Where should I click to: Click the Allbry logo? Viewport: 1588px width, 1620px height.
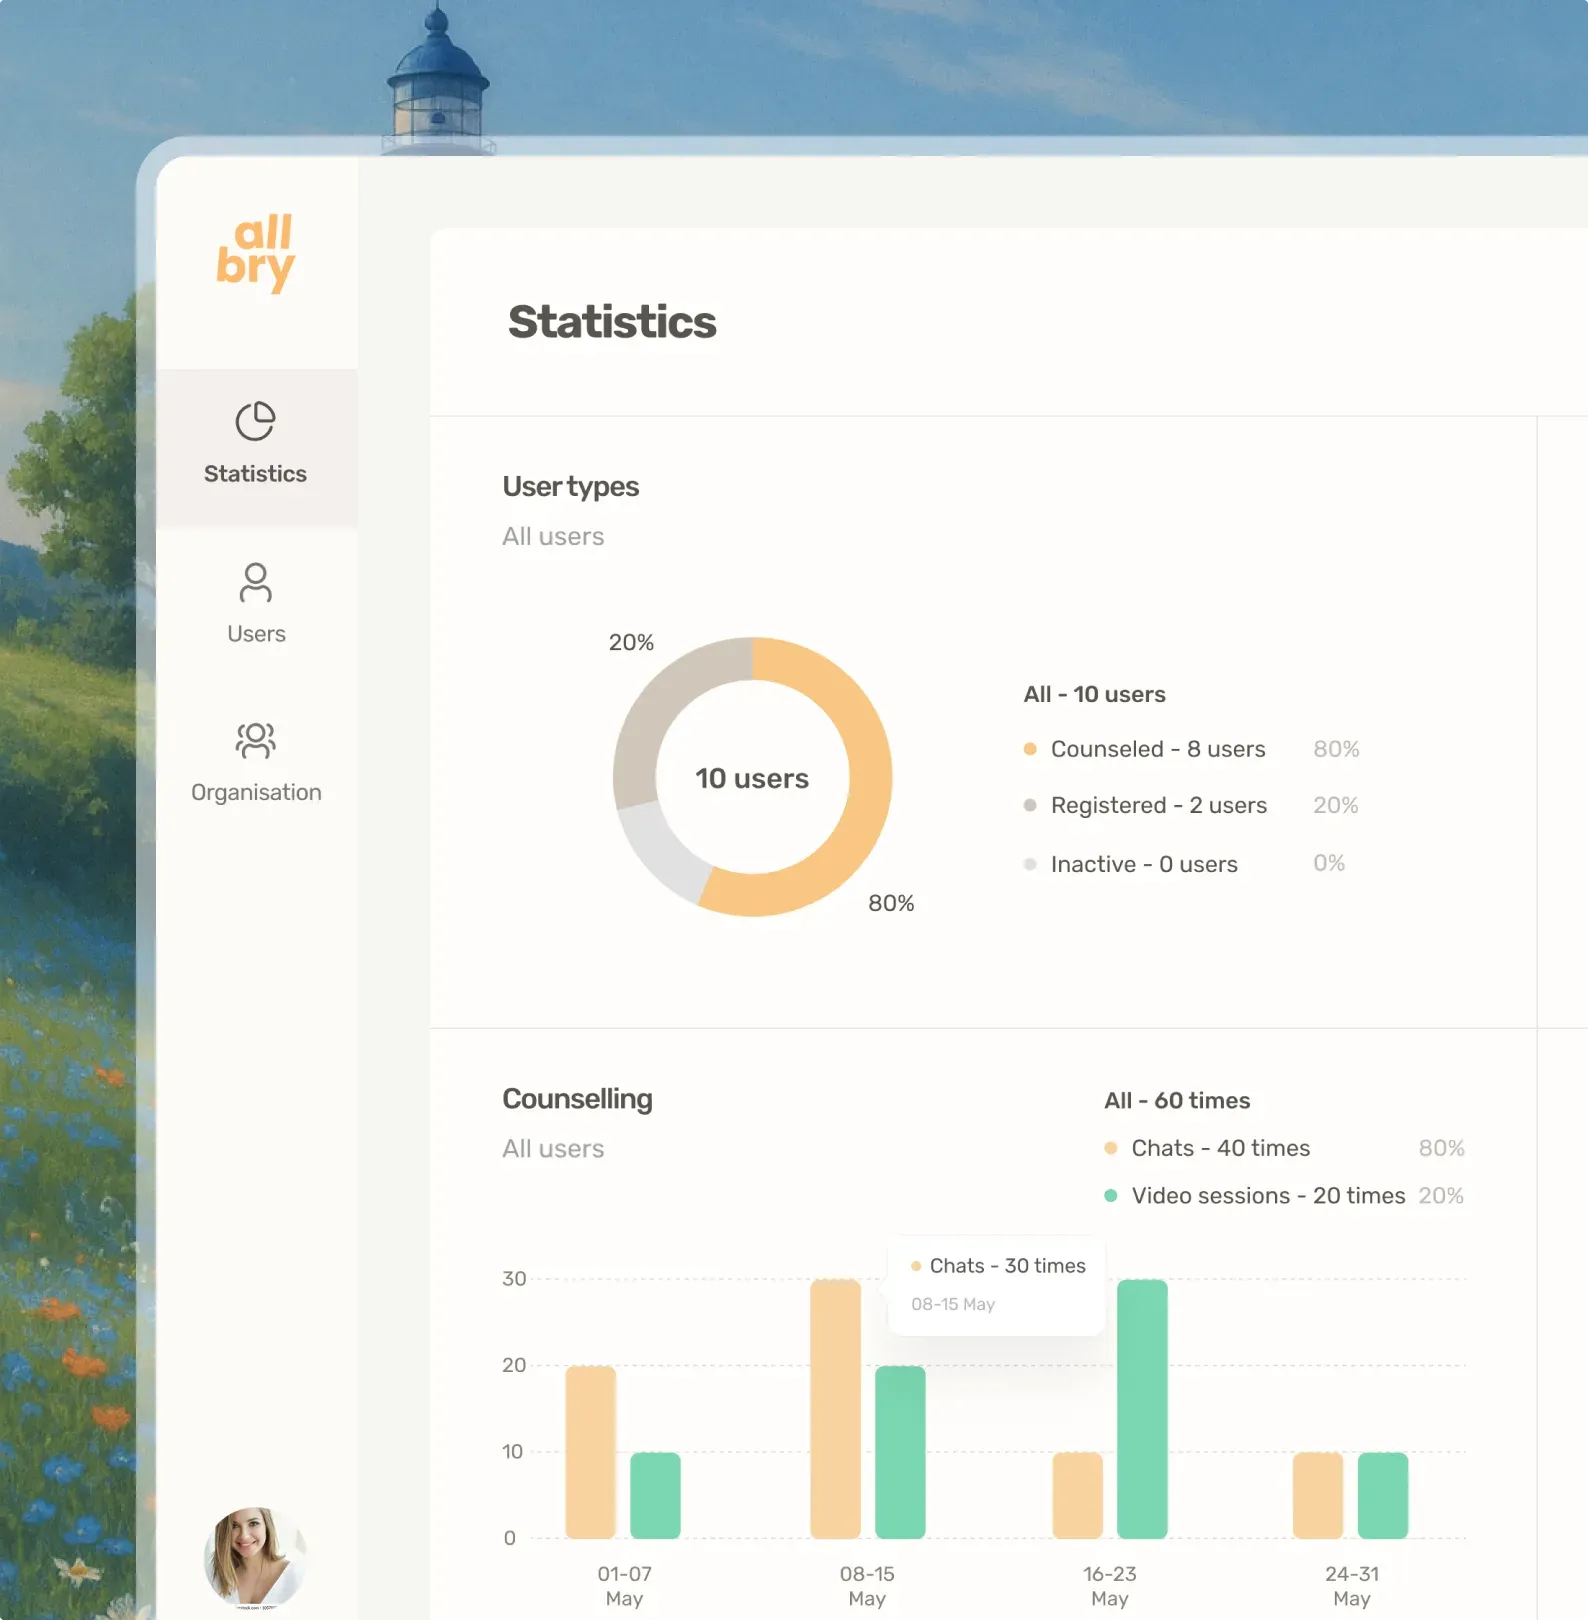[256, 253]
